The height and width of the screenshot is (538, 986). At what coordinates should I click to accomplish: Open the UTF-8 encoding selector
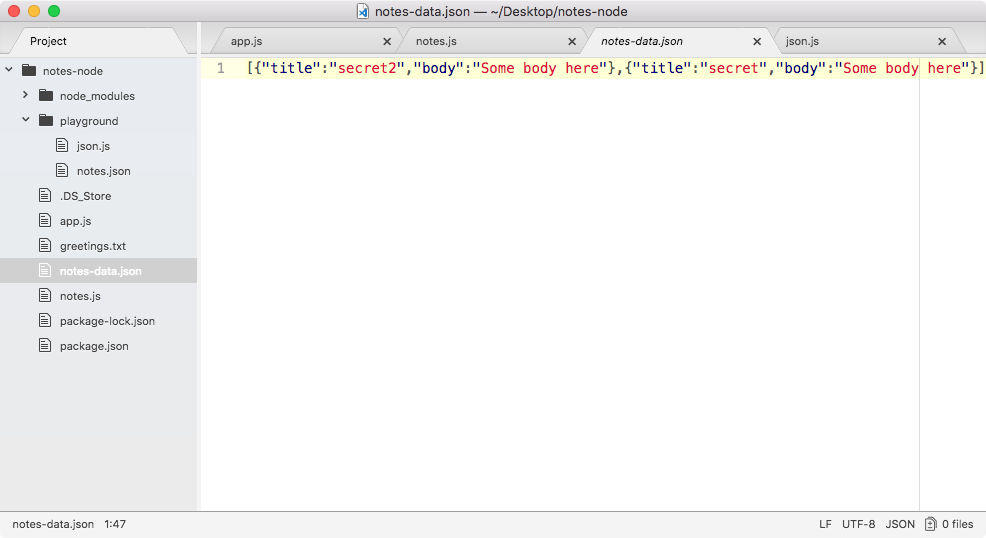pyautogui.click(x=858, y=524)
